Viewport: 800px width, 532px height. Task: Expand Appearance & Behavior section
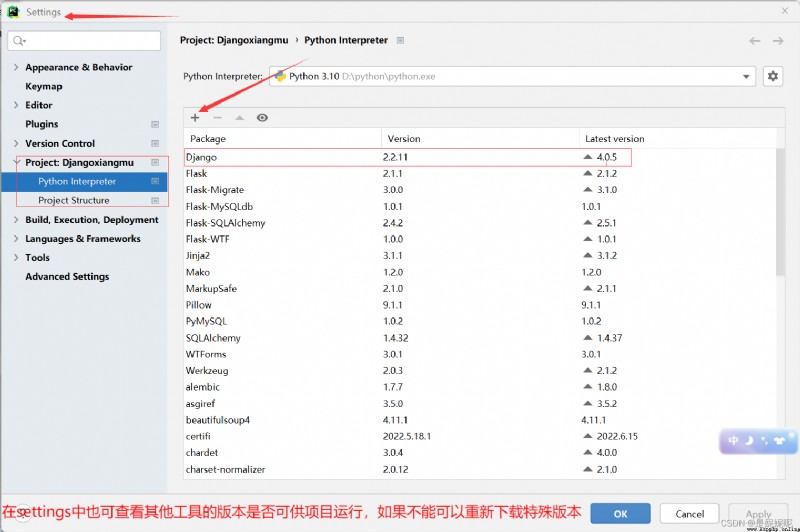click(16, 67)
